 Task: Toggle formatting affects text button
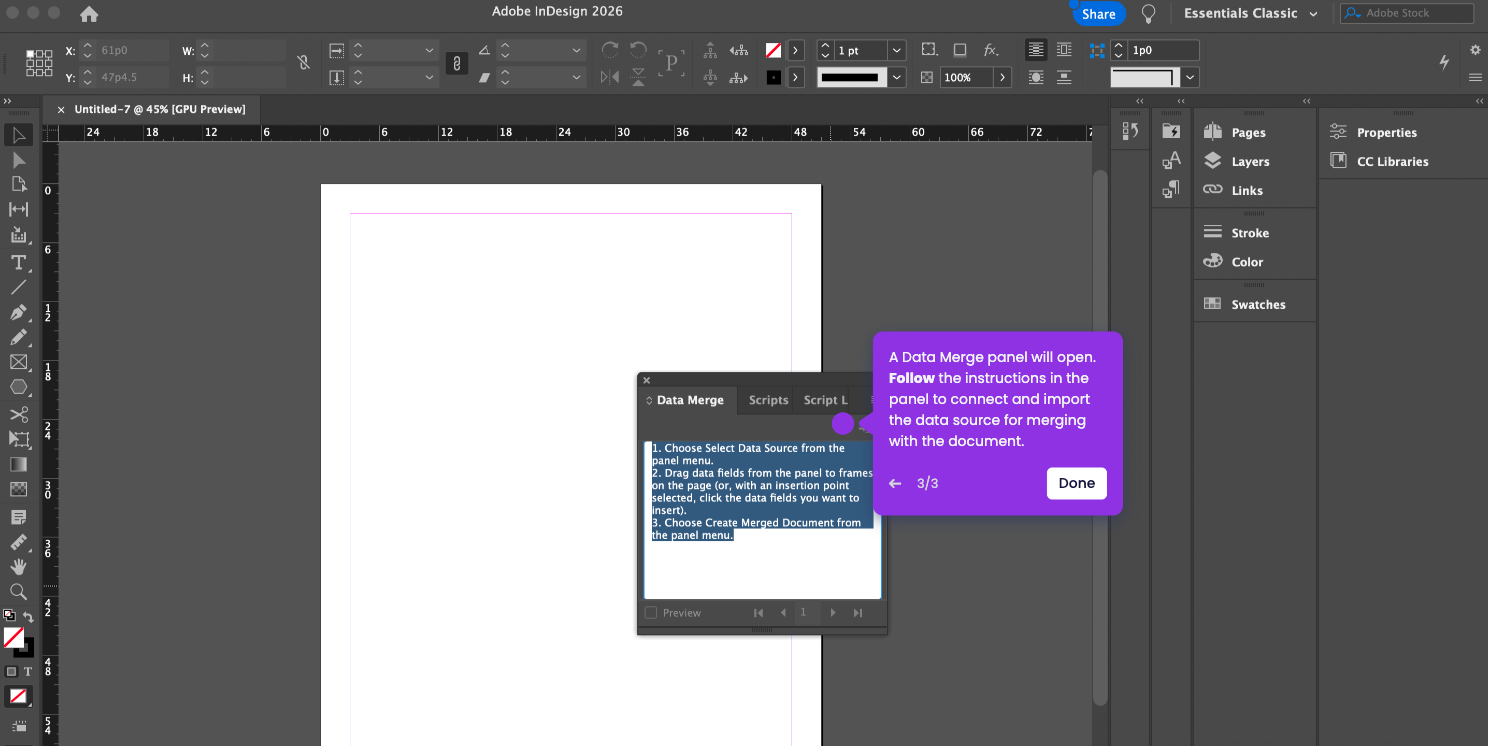[28, 672]
